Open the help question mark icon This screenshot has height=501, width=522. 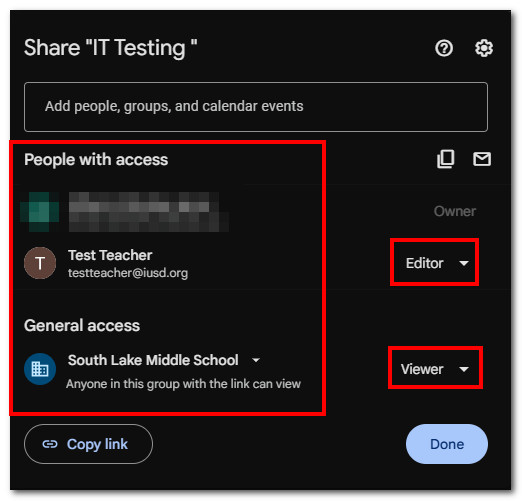[x=444, y=48]
